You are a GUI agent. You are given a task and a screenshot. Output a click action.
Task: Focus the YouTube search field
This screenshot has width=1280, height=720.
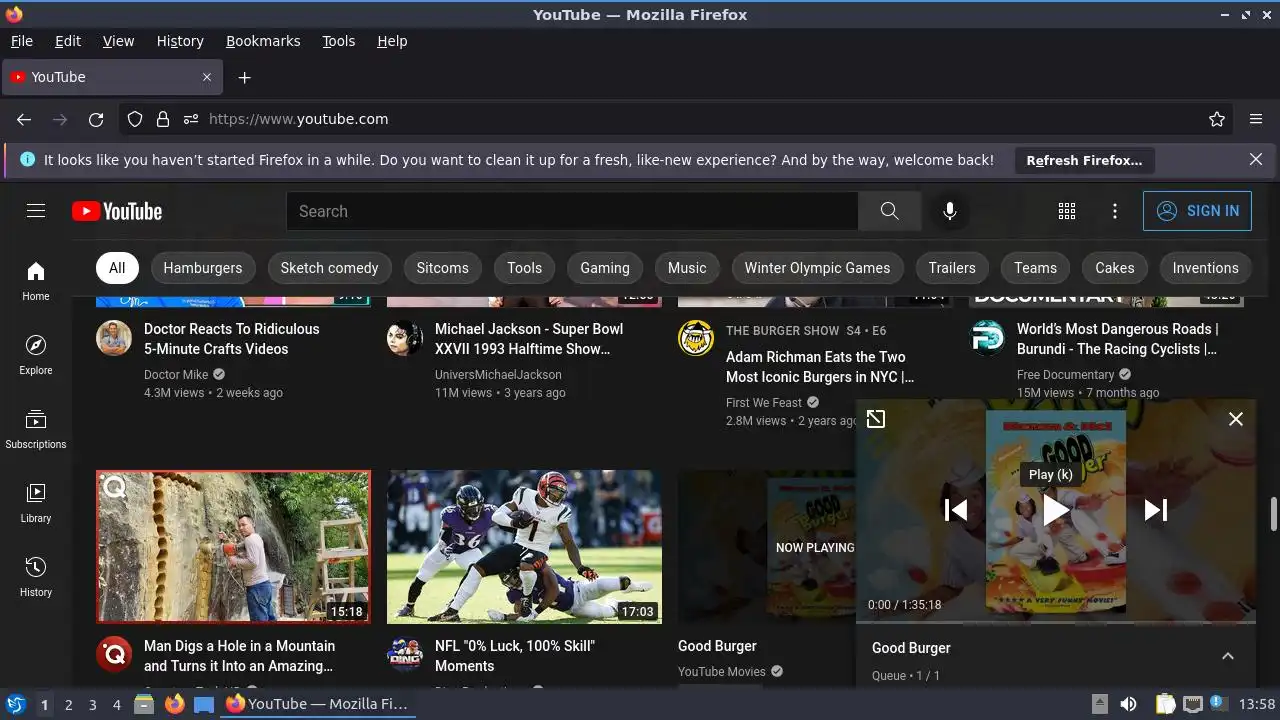572,211
